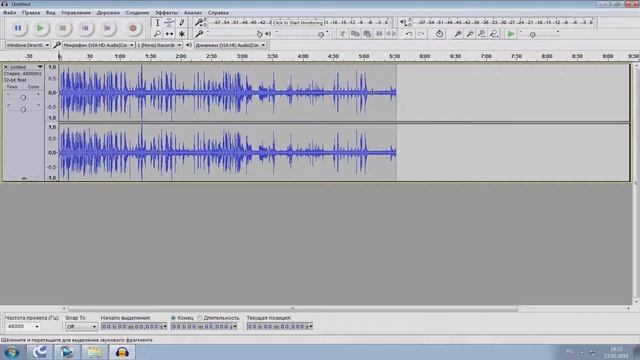Open the Управление menu
The width and height of the screenshot is (640, 360).
(x=76, y=13)
